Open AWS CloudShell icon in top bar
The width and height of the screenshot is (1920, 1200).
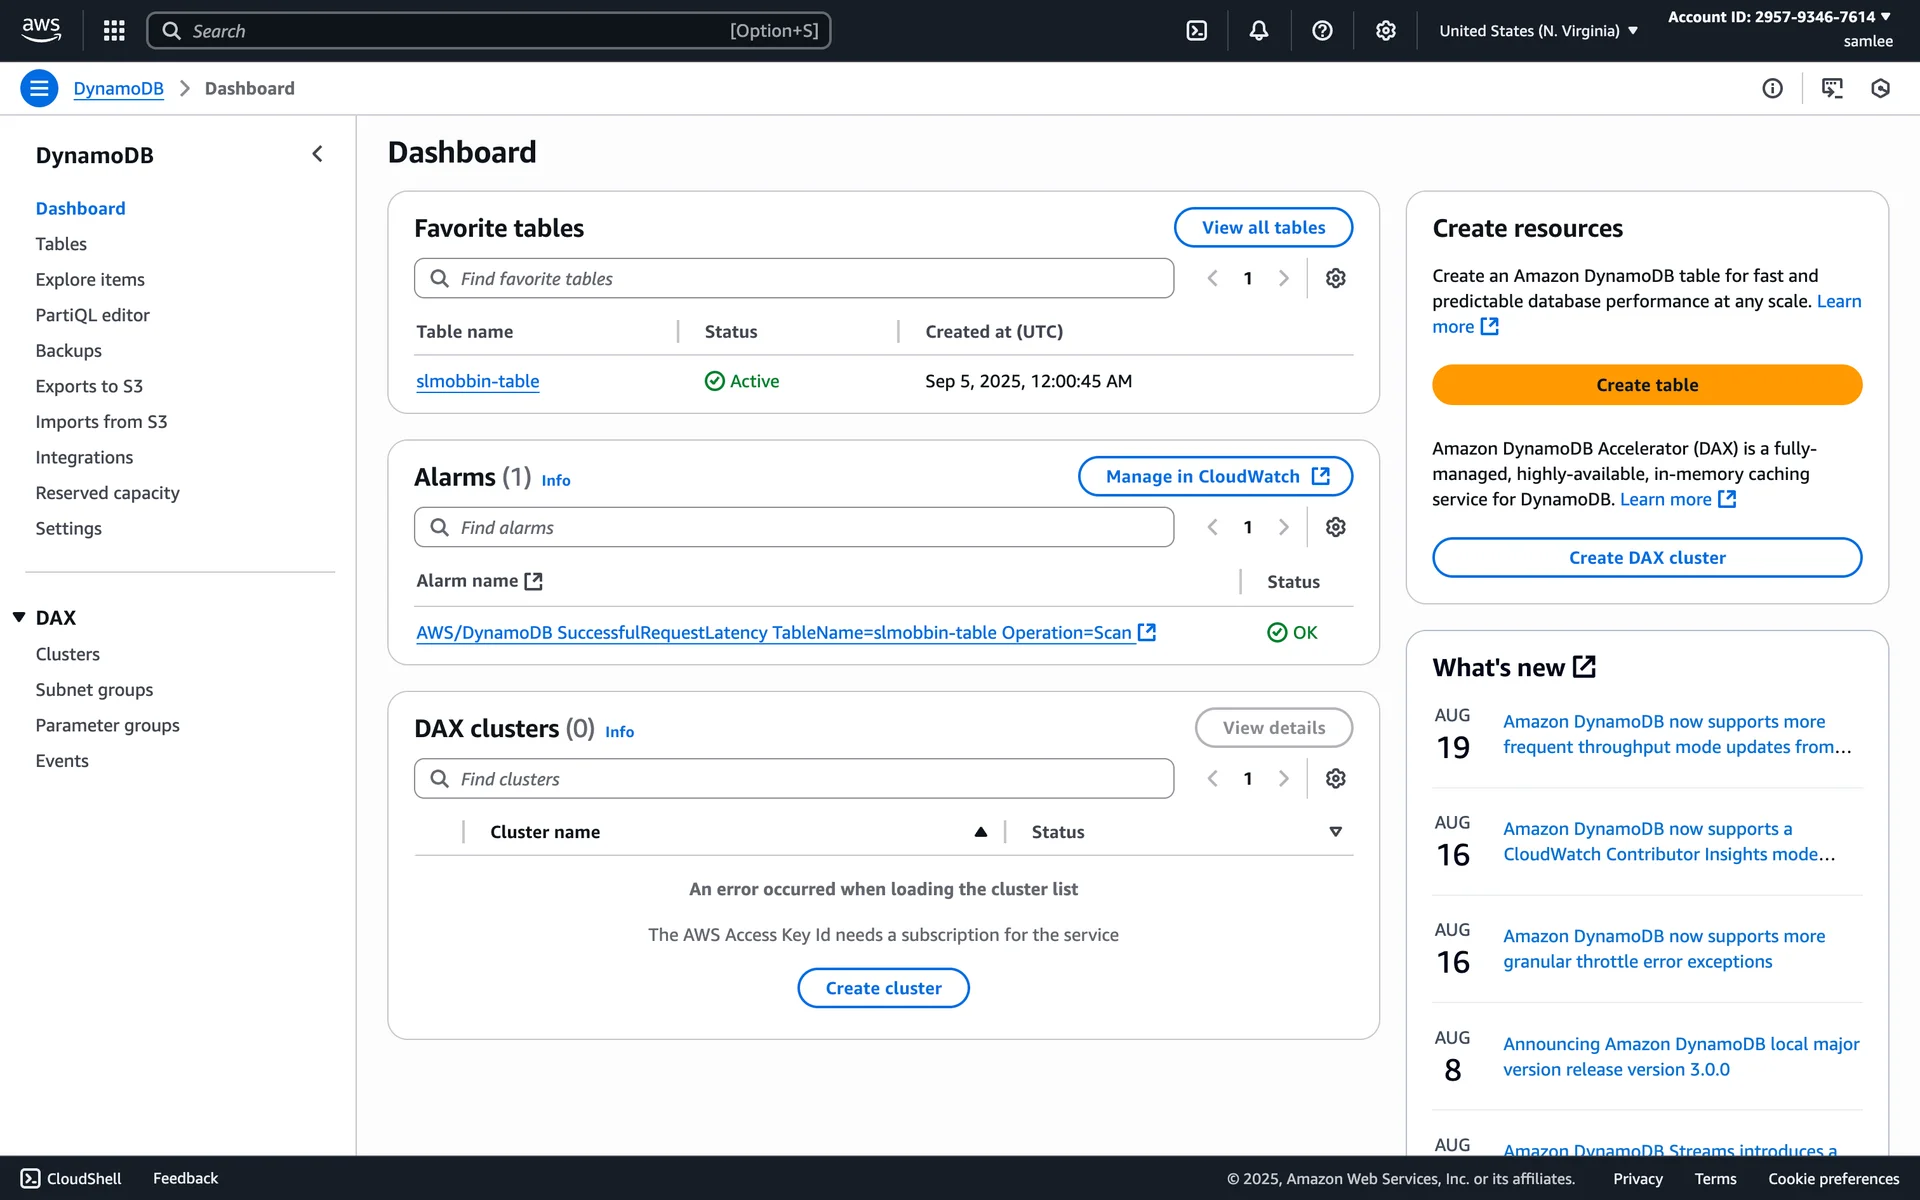tap(1196, 31)
